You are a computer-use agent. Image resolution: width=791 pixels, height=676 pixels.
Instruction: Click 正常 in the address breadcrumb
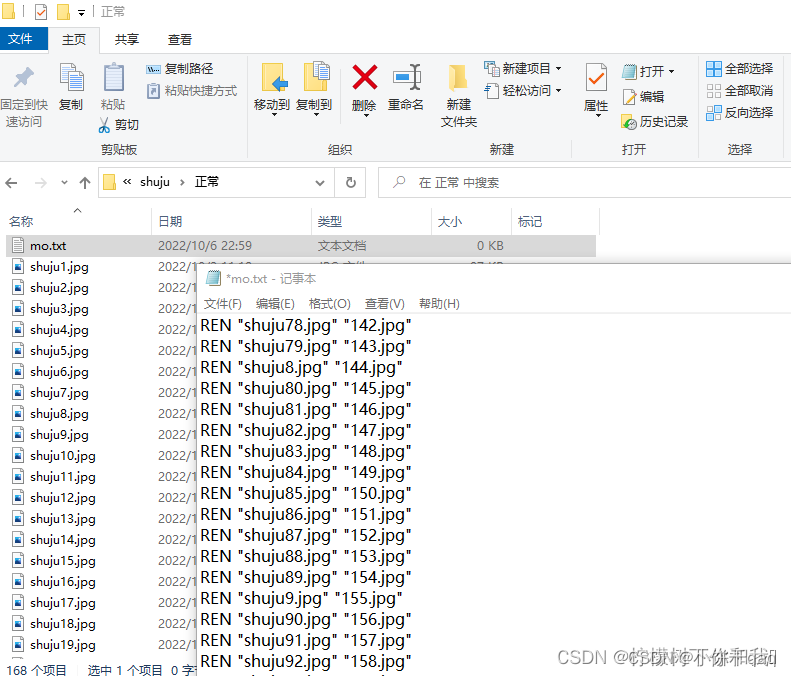pos(207,182)
